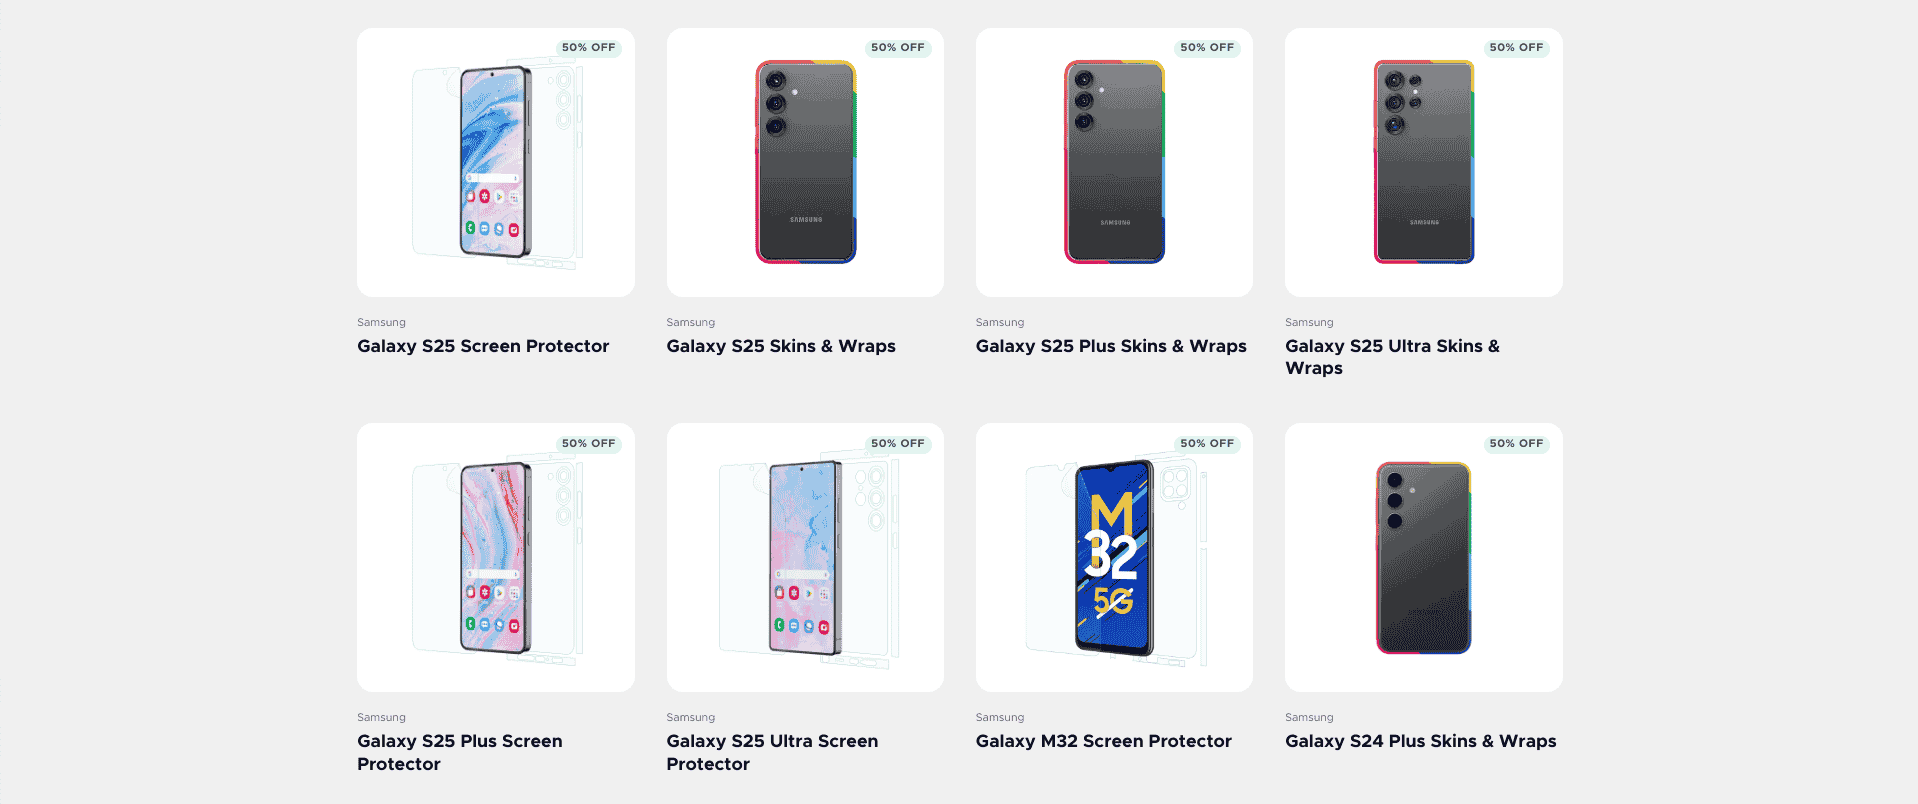
Task: Open the Galaxy S25 Screen Protector title link
Action: point(483,346)
